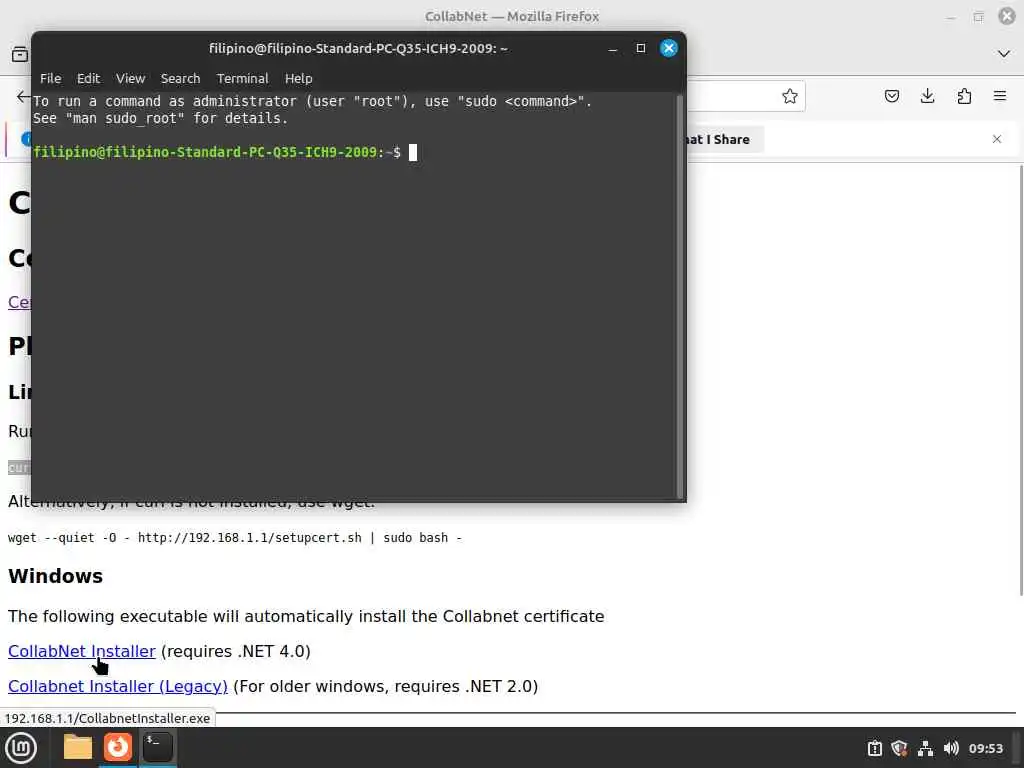The height and width of the screenshot is (768, 1024).
Task: Open the terminal Search menu
Action: click(180, 78)
